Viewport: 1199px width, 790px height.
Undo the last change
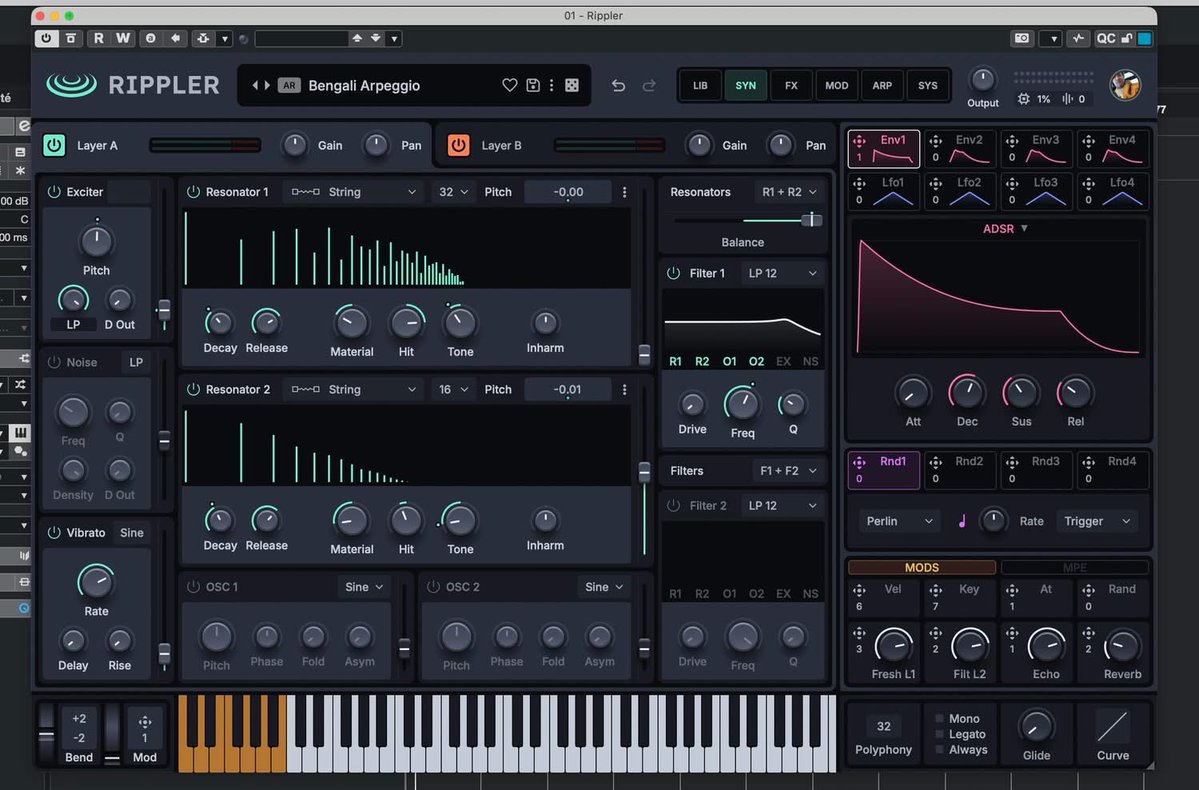[x=618, y=86]
